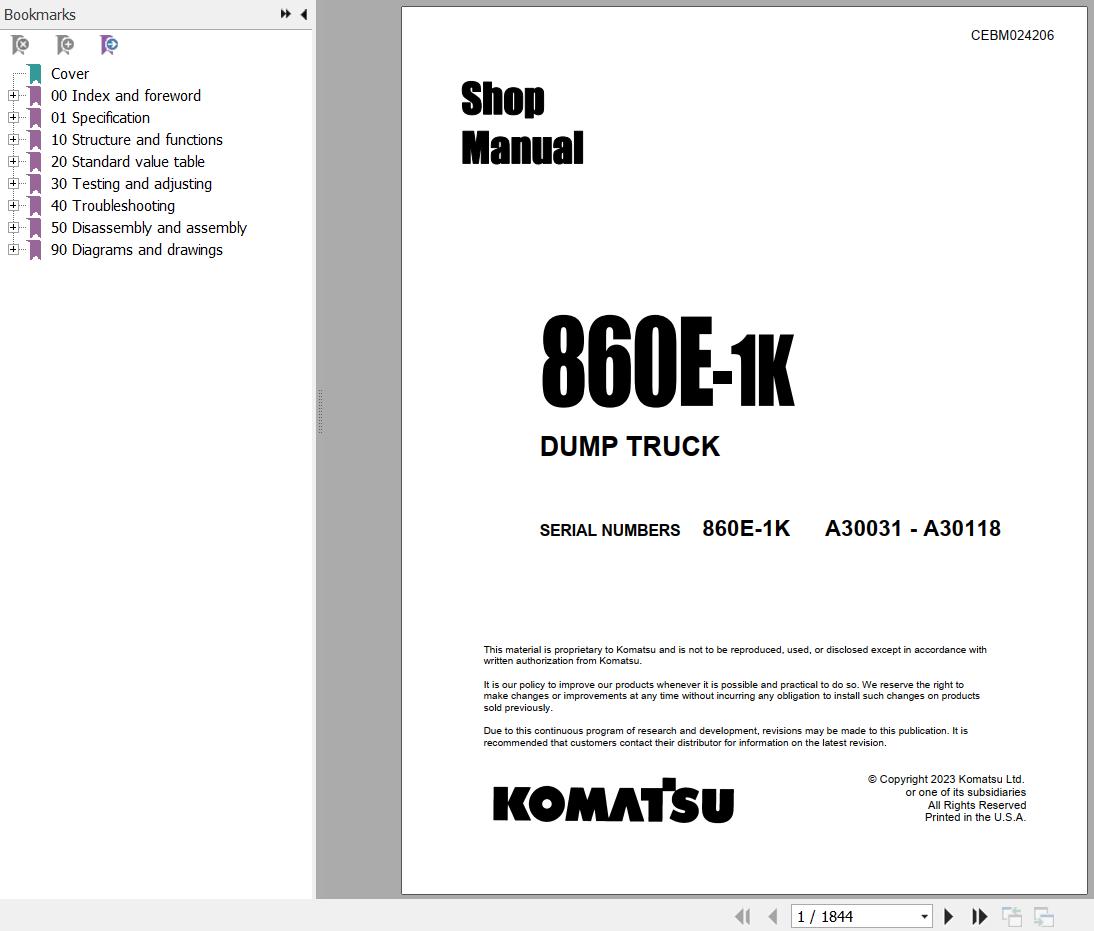Go to next page arrow

coord(948,916)
